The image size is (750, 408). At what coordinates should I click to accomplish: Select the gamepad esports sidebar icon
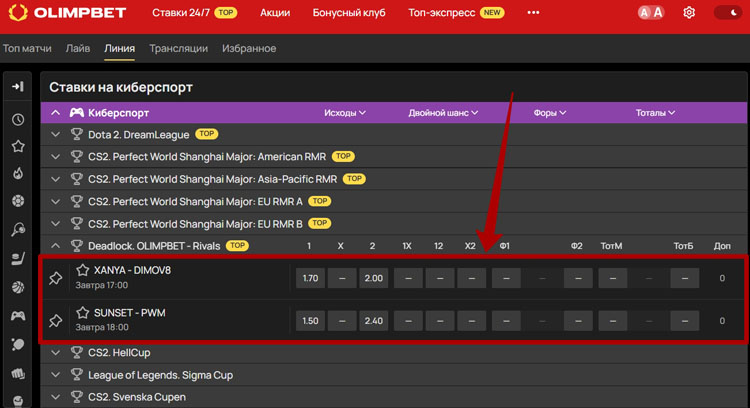pyautogui.click(x=18, y=316)
